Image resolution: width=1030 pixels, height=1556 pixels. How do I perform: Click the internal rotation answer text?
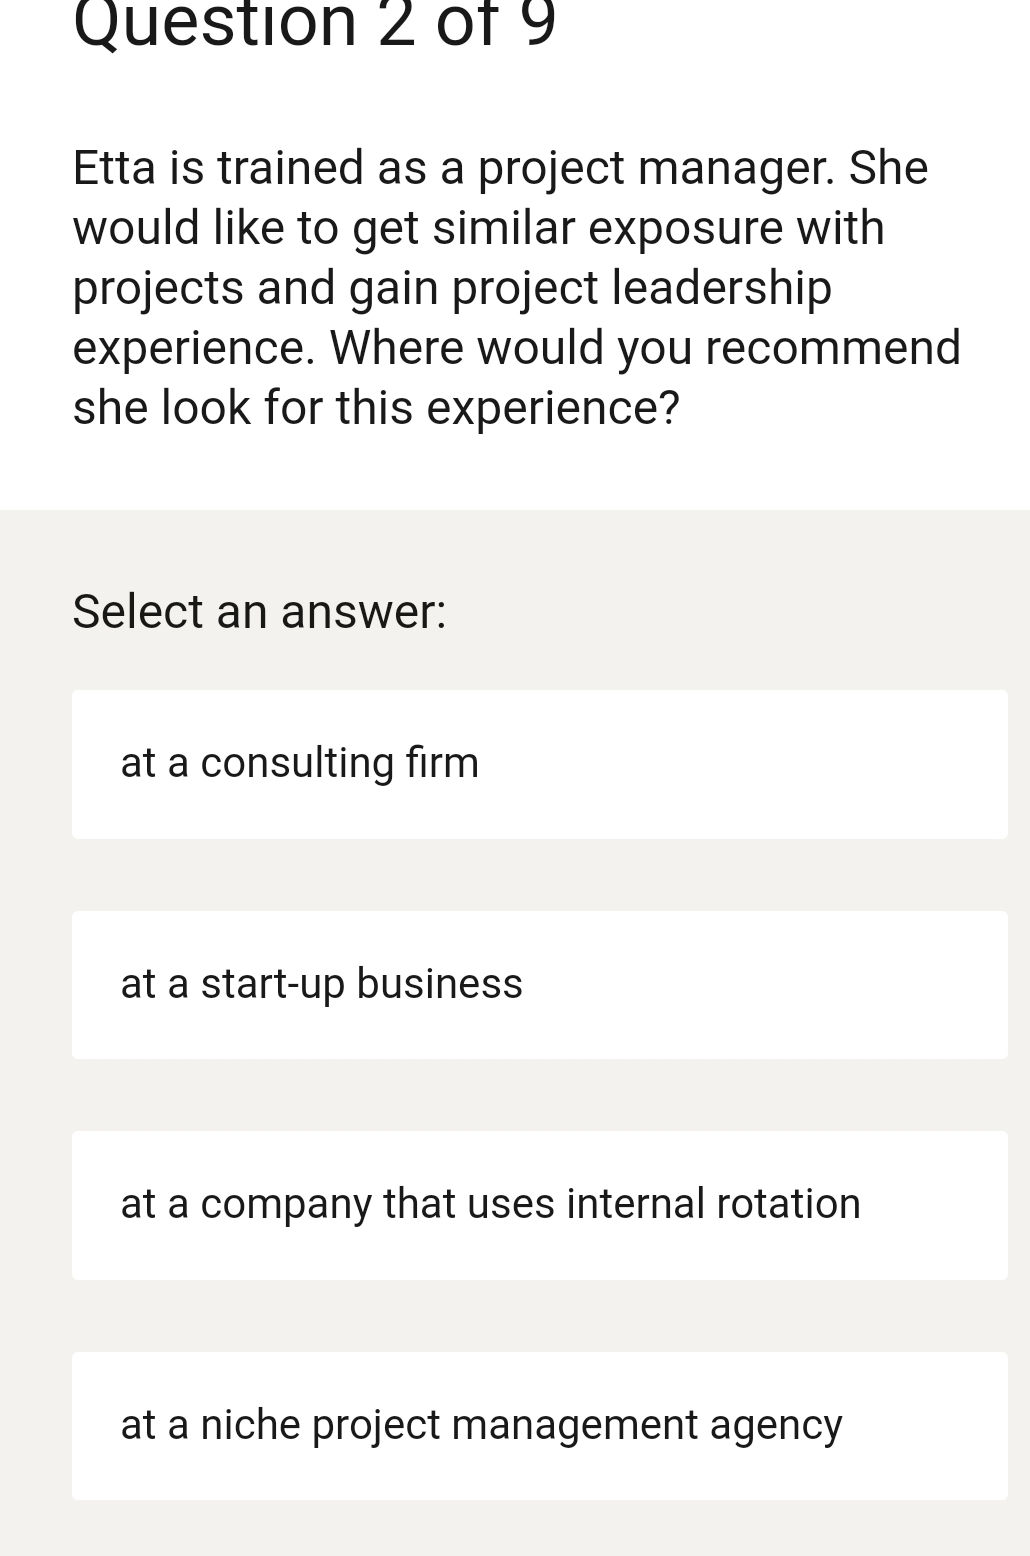(x=489, y=1205)
